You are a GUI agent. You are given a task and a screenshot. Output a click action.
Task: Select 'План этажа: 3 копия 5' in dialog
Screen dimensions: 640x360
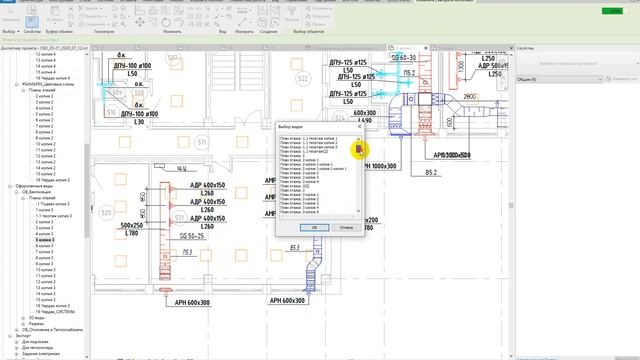299,212
